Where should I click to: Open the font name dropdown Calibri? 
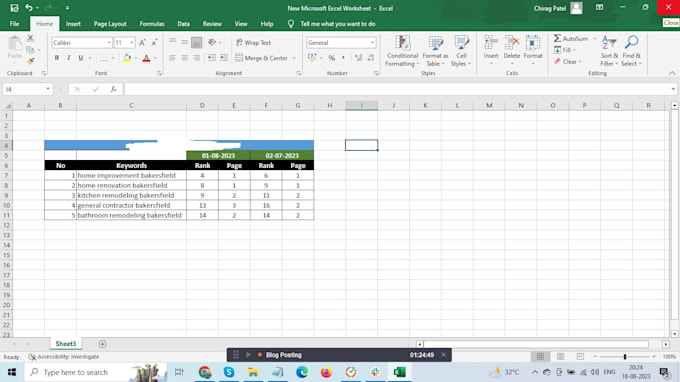[x=109, y=42]
